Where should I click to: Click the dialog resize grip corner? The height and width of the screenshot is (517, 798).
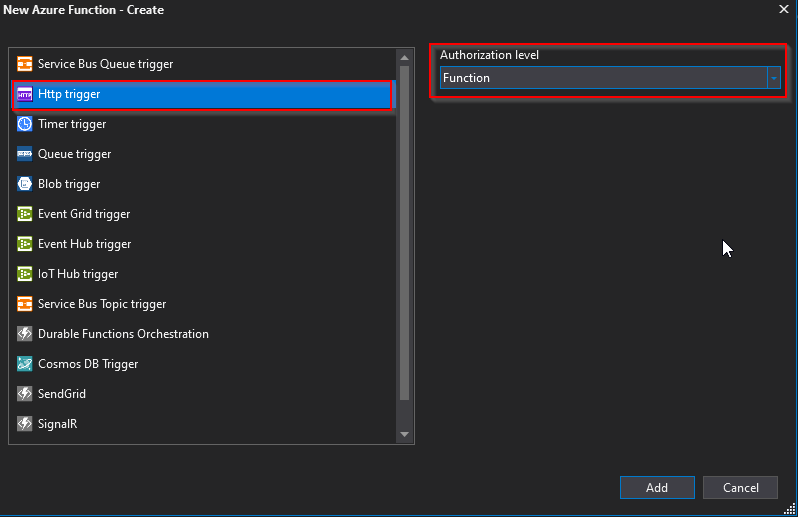pyautogui.click(x=790, y=509)
